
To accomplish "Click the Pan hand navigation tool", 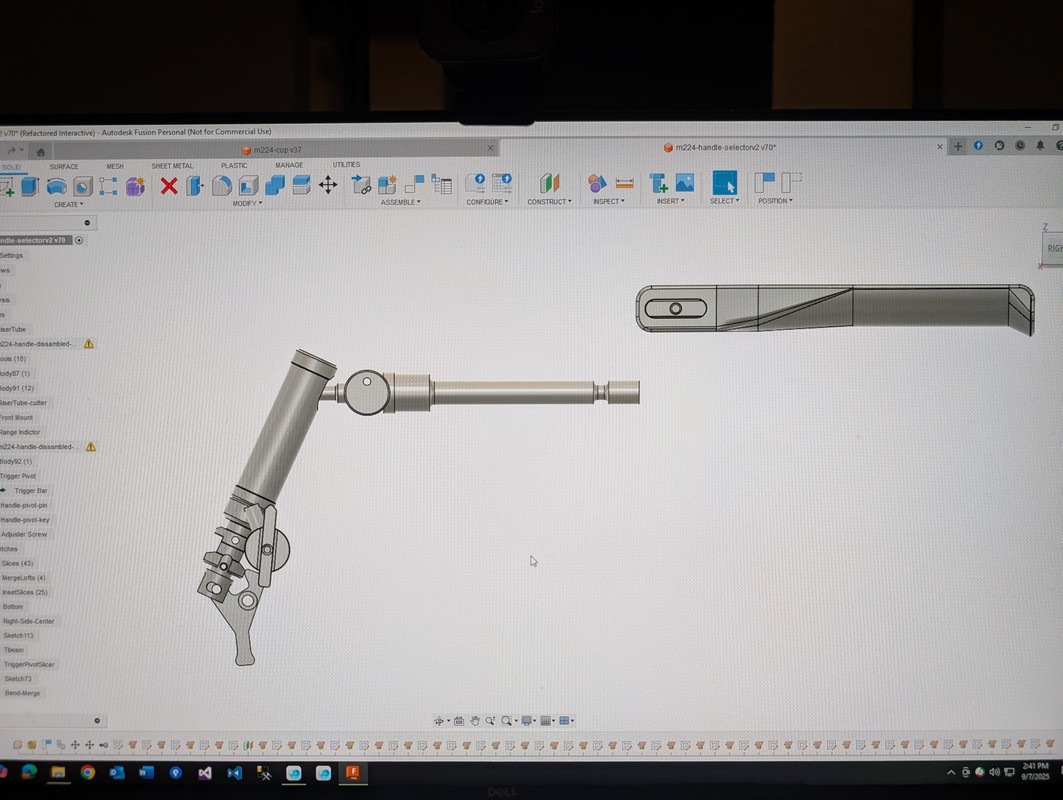I will tap(475, 721).
